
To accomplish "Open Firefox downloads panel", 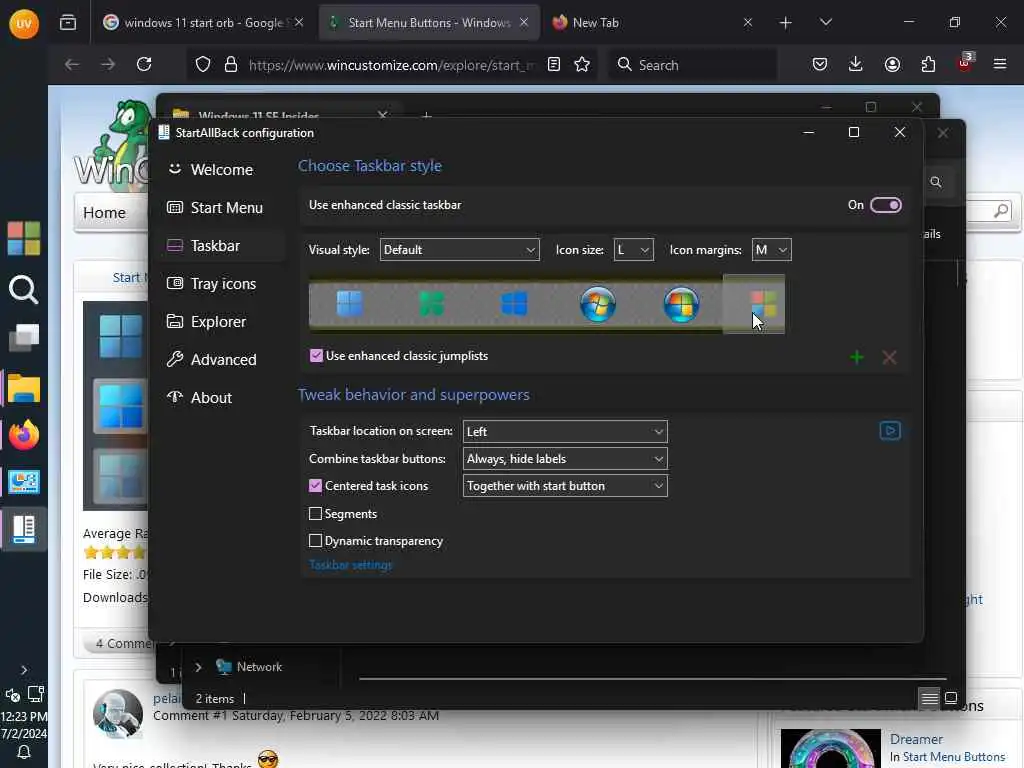I will click(856, 65).
